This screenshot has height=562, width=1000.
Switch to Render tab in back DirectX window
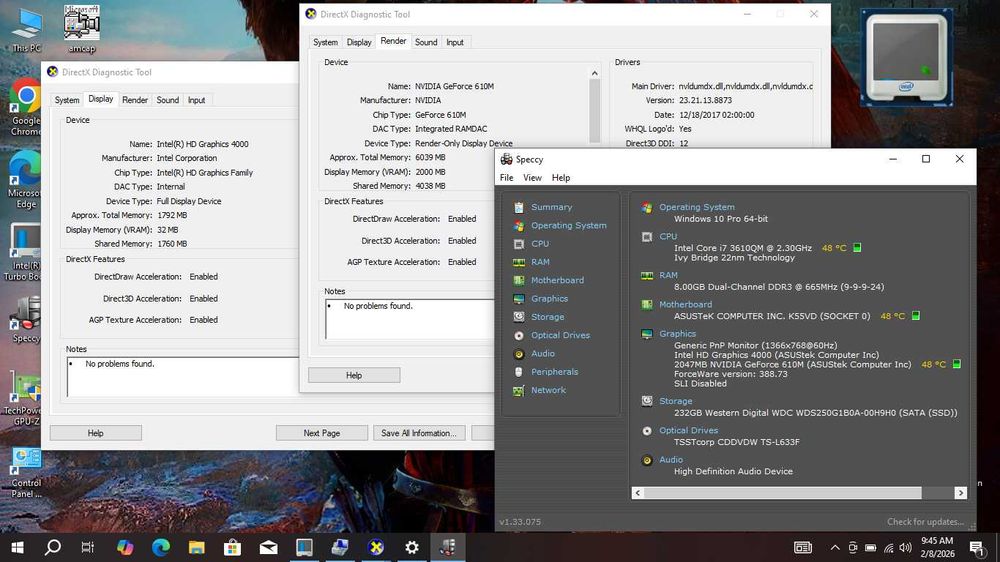[135, 100]
